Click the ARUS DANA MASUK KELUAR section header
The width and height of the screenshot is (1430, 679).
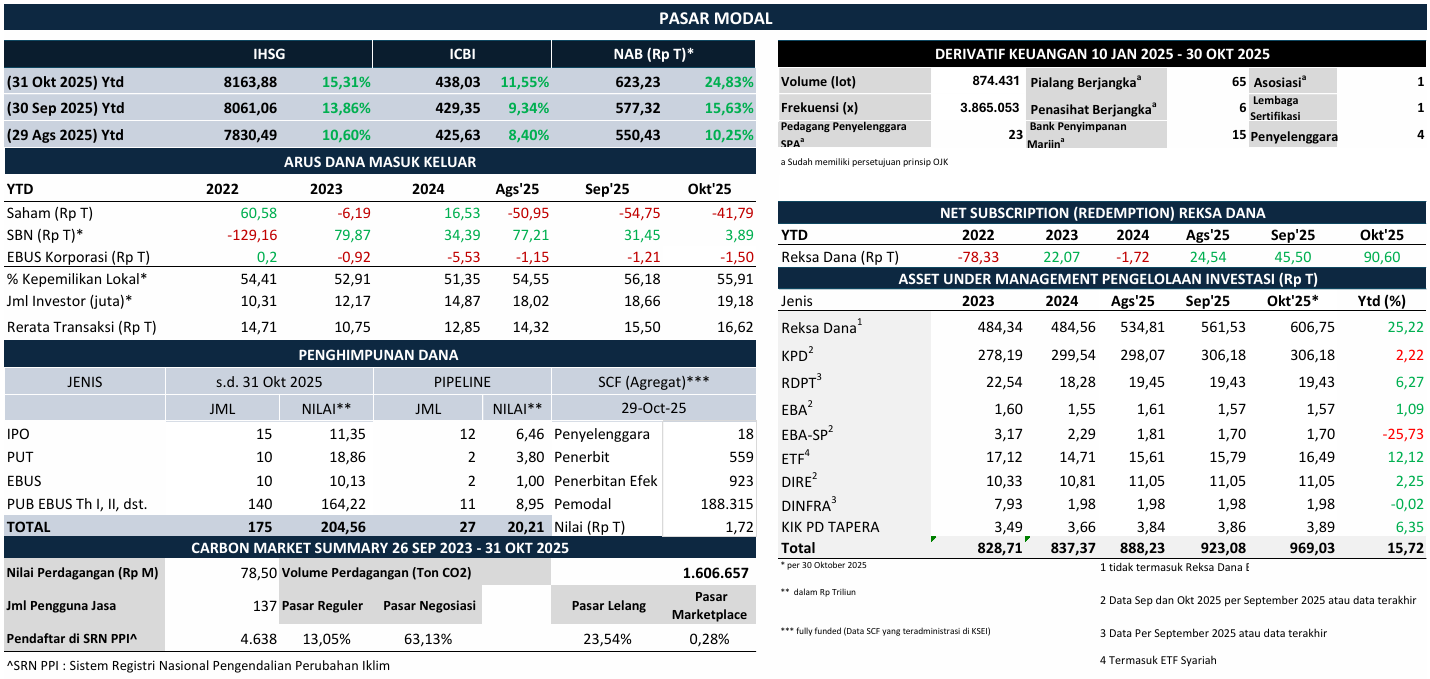tap(379, 162)
